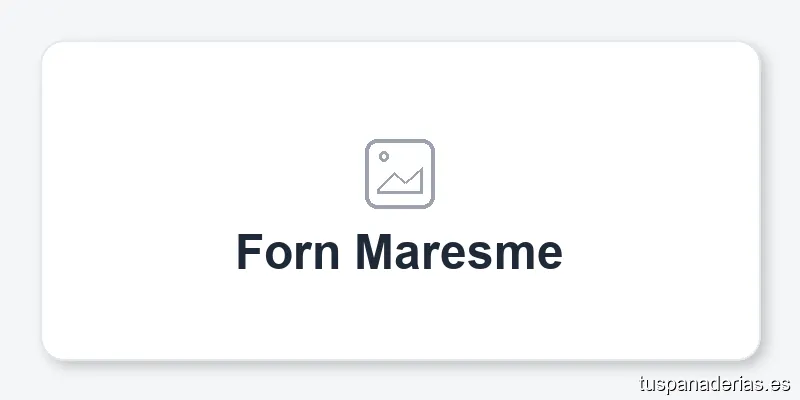
Task: Click the image placeholder icon
Action: pyautogui.click(x=399, y=174)
